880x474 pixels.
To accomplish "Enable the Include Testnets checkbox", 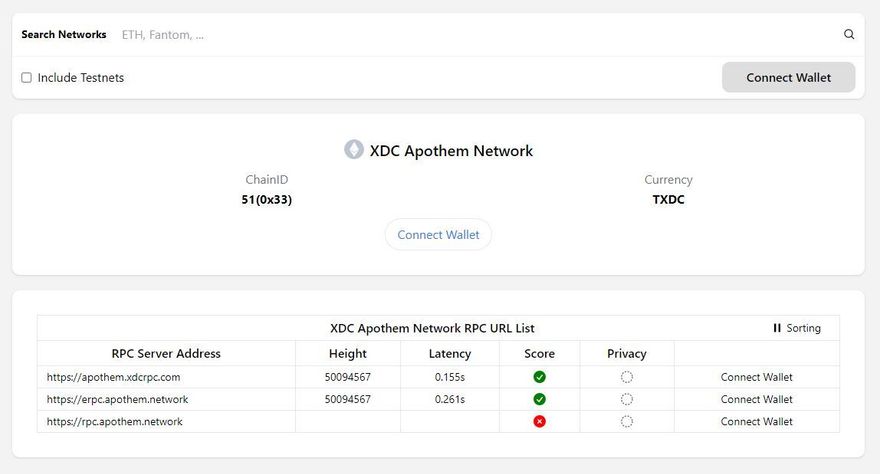I will click(27, 78).
